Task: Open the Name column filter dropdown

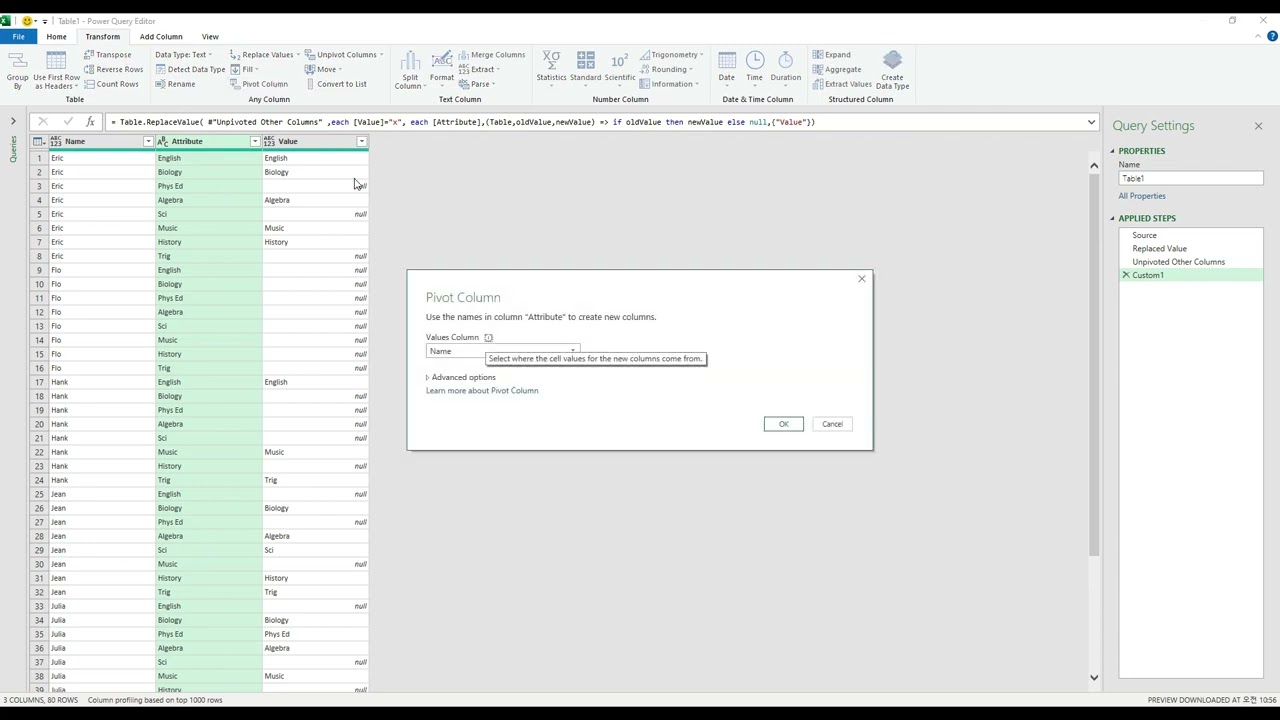Action: point(148,142)
